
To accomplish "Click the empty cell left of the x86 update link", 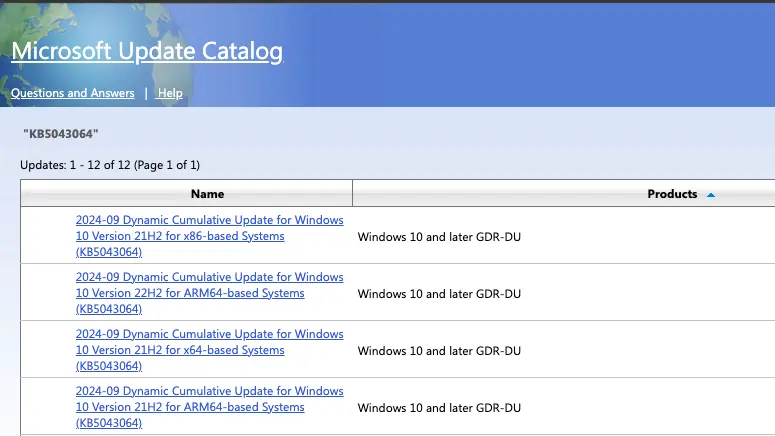I will point(47,236).
